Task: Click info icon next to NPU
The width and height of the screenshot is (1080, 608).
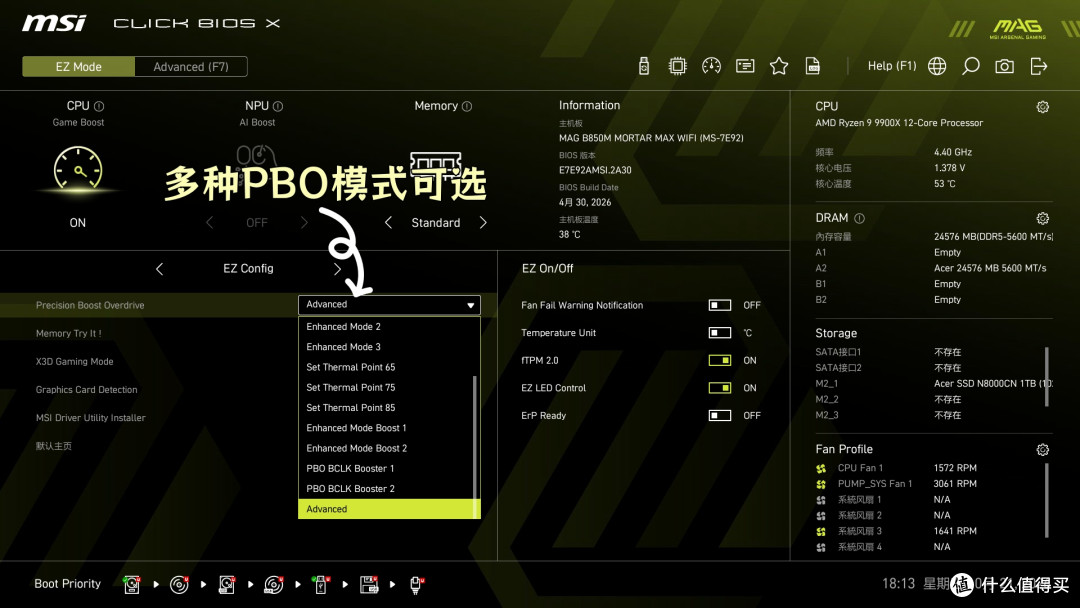Action: [x=278, y=106]
